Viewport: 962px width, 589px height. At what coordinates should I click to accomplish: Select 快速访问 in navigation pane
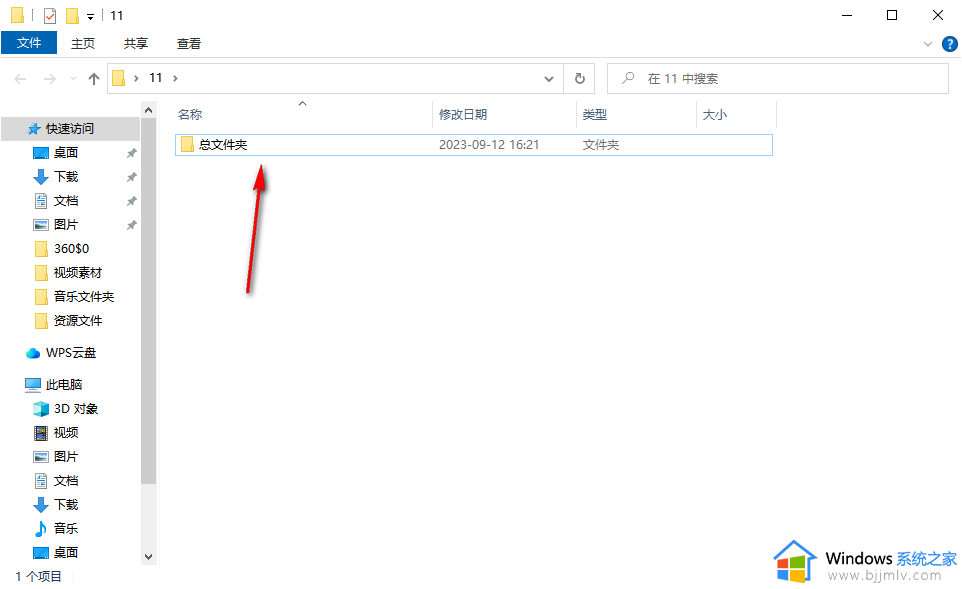point(69,129)
